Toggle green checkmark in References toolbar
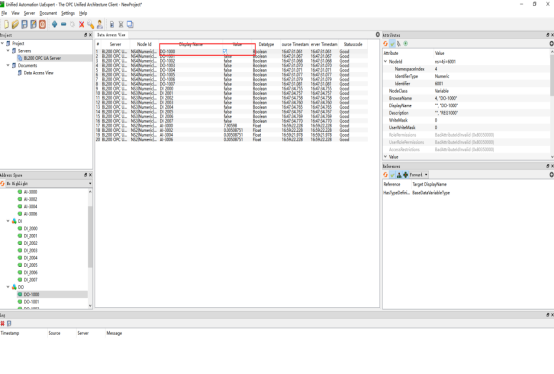The width and height of the screenshot is (554, 374). (x=392, y=174)
